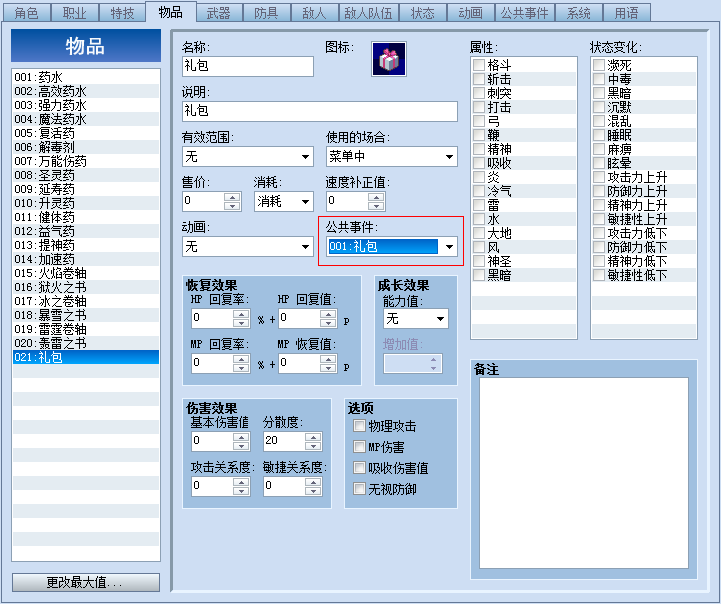Check the 敏捷性低下 state change
The image size is (721, 604).
599,275
